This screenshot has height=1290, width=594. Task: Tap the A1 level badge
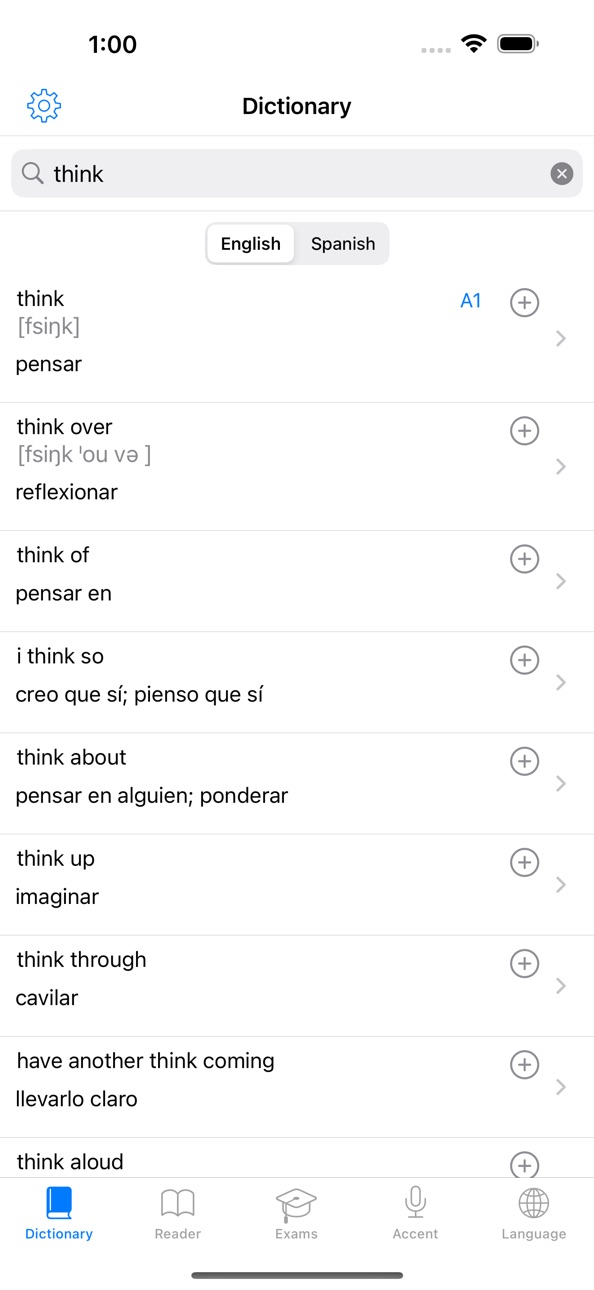(471, 301)
